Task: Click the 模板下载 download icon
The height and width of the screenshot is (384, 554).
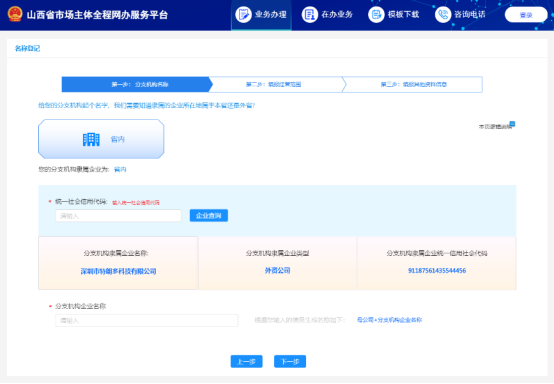Action: pos(376,14)
